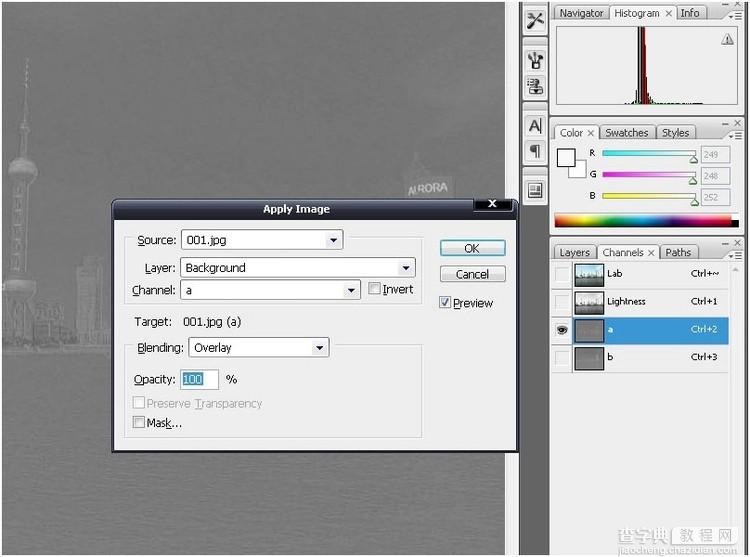The height and width of the screenshot is (557, 750).
Task: Switch to the Info tab
Action: (x=690, y=13)
